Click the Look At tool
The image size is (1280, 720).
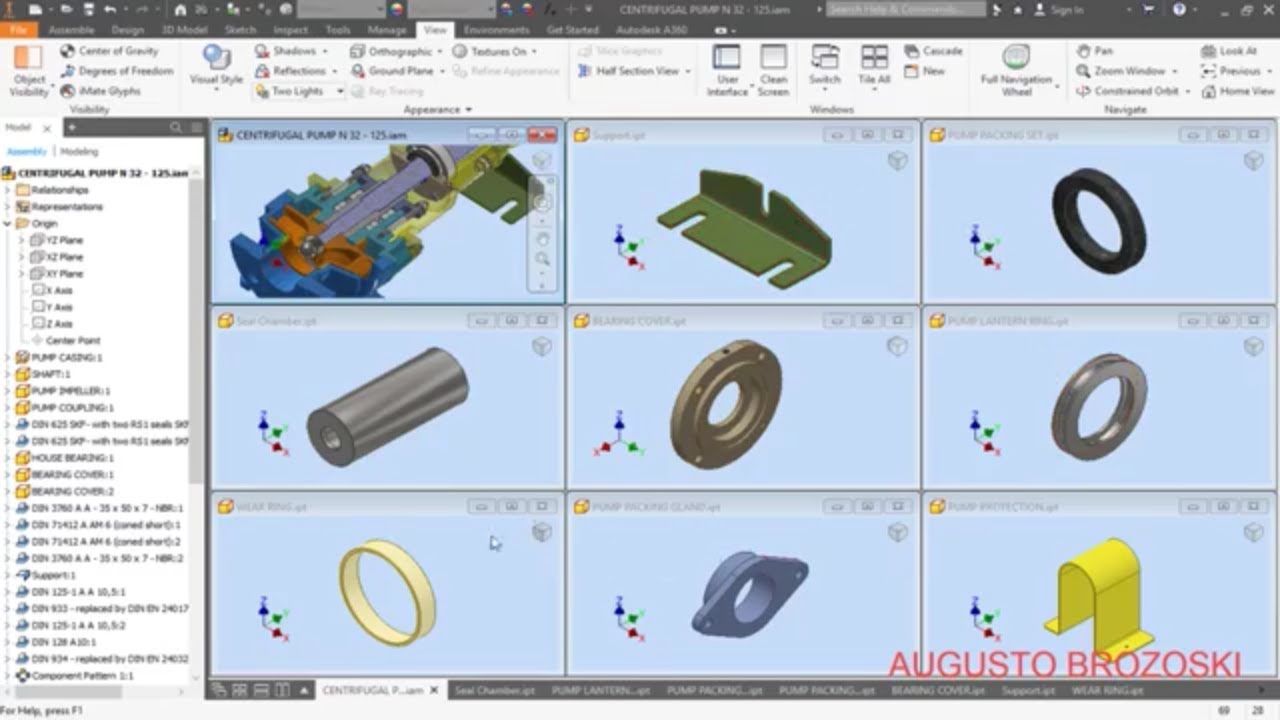pyautogui.click(x=1229, y=51)
